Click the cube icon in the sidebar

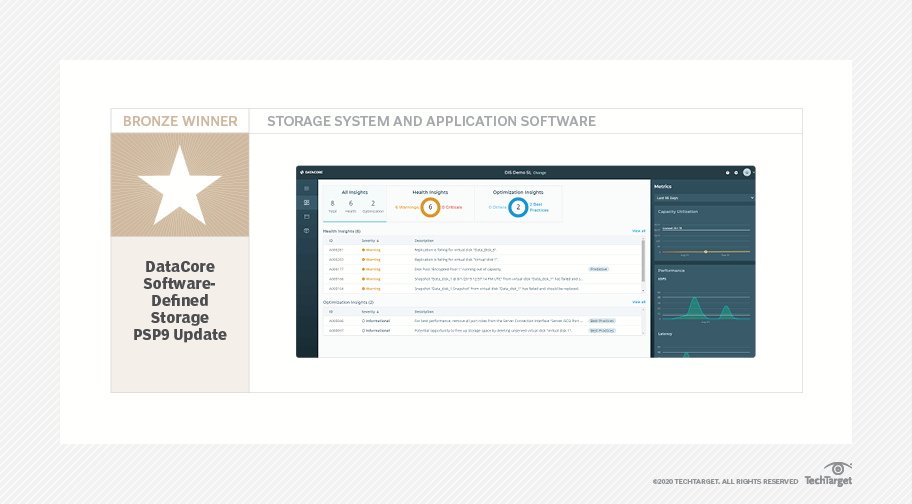point(307,231)
